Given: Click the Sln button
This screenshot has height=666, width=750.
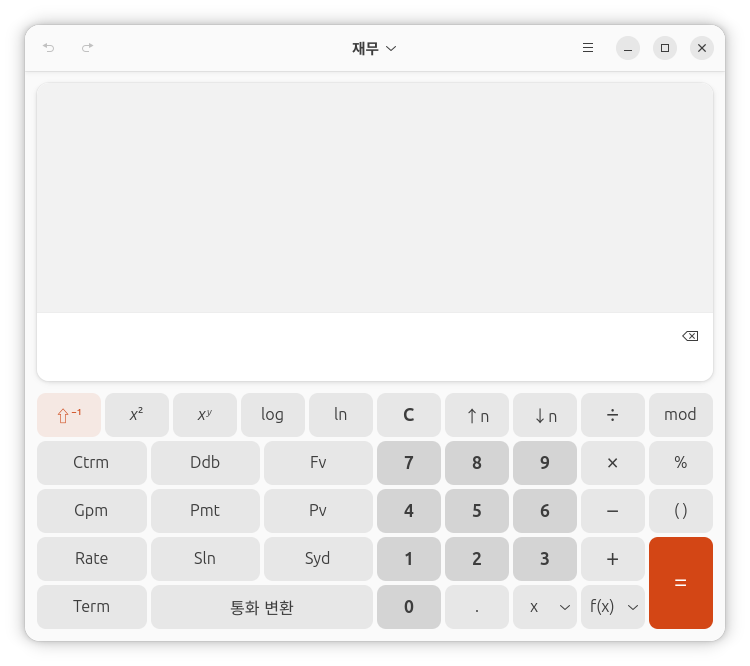Looking at the screenshot, I should coord(205,558).
